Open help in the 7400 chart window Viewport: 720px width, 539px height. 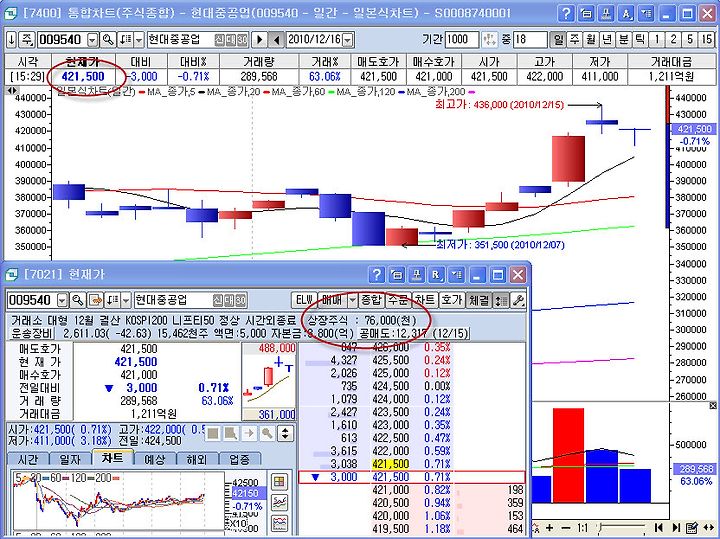(566, 13)
